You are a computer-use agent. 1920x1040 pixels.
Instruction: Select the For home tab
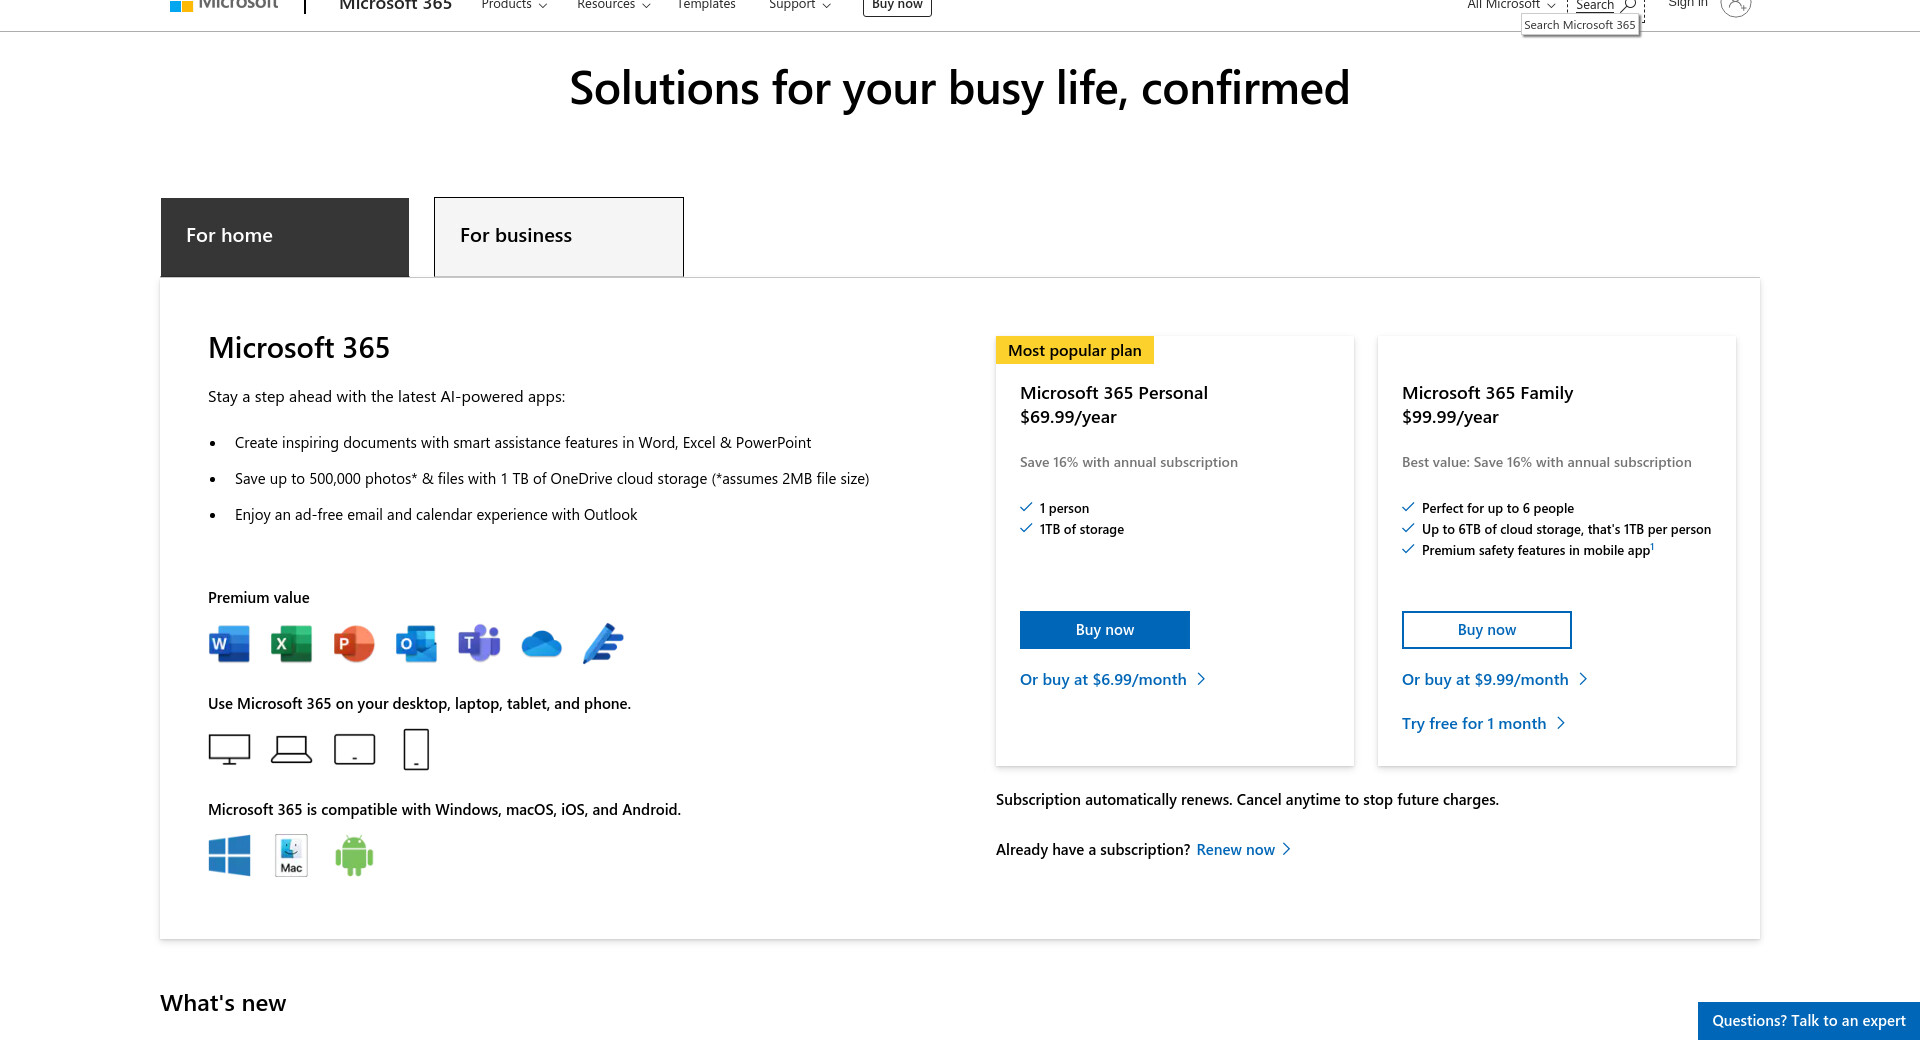coord(285,236)
